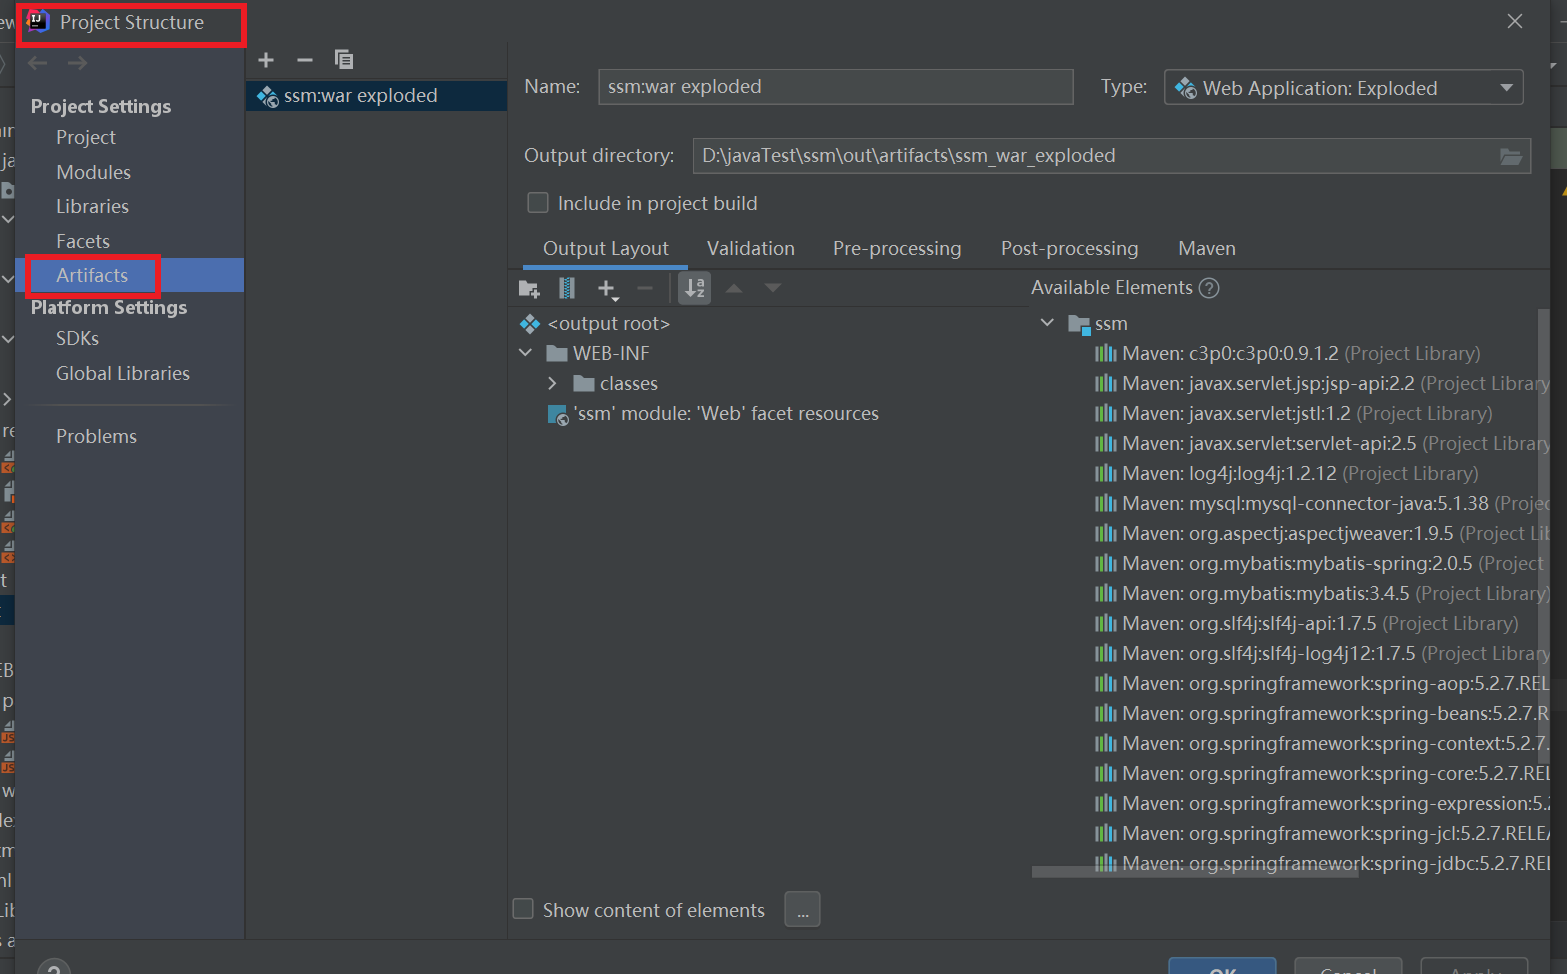Click the output root icon
Viewport: 1567px width, 974px height.
530,324
